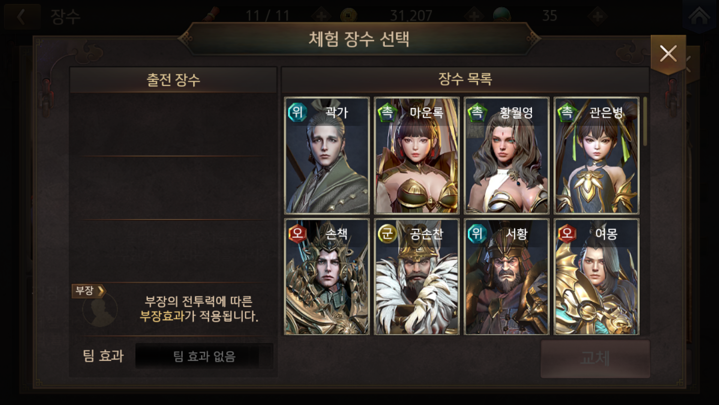
Task: Pick the 관은병 general card
Action: point(596,155)
